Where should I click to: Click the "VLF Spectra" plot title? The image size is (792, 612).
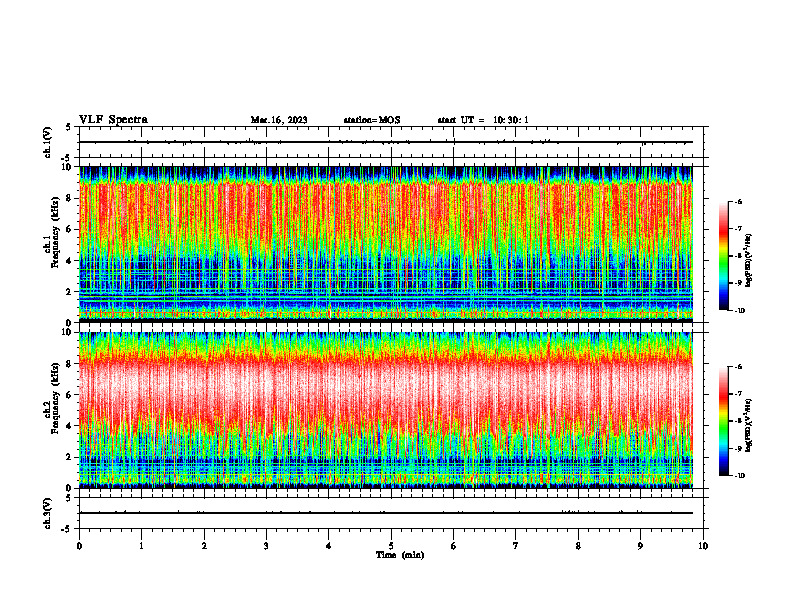coord(113,120)
